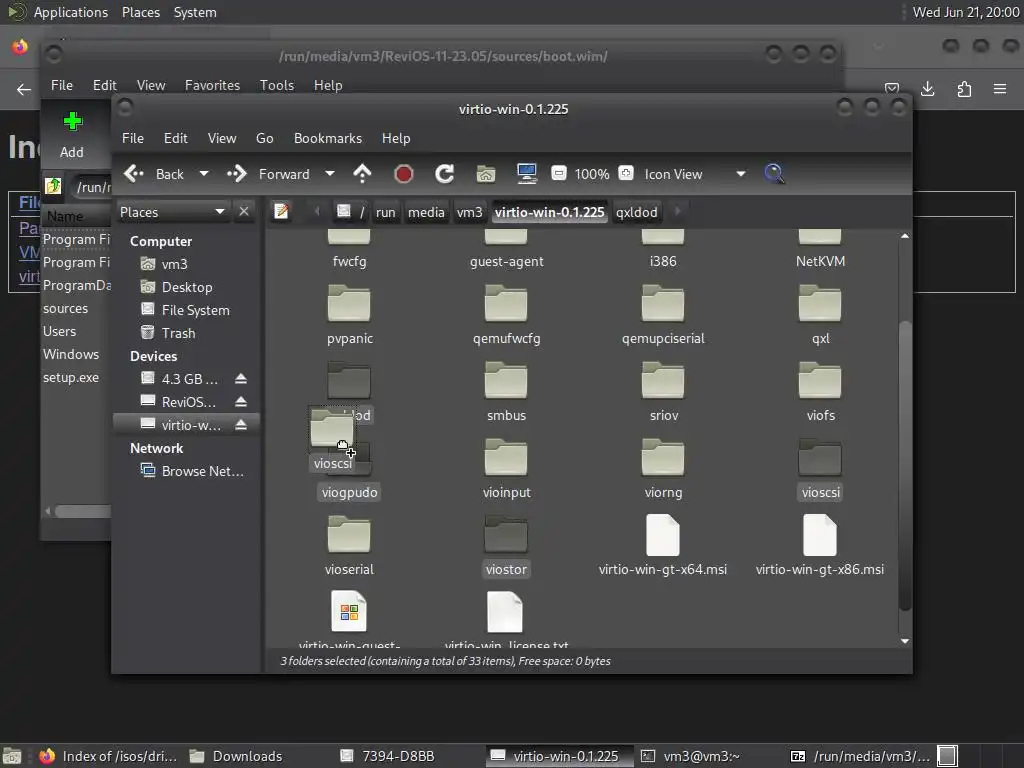Image resolution: width=1024 pixels, height=768 pixels.
Task: Open the Applications menu in the top panel
Action: 71,12
